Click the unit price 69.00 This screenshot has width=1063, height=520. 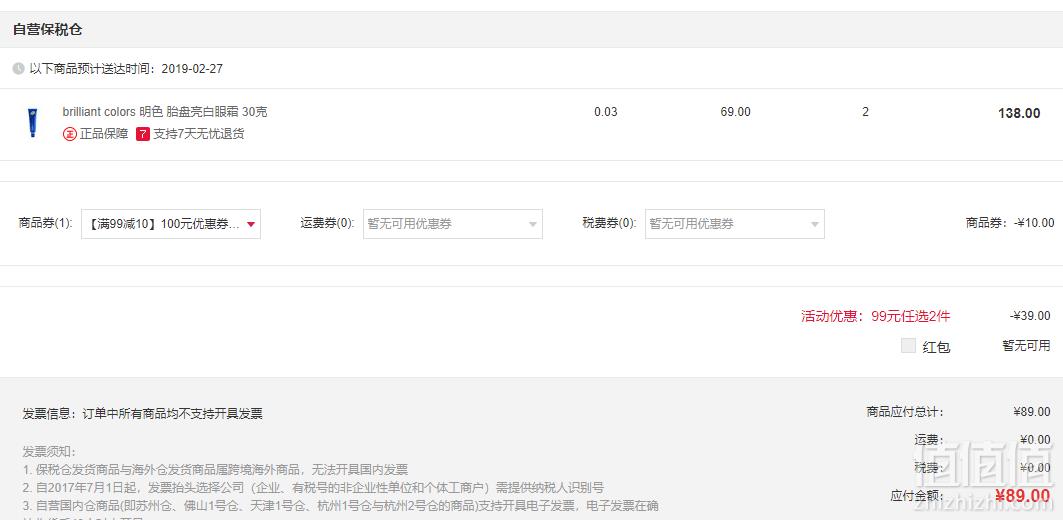[736, 112]
